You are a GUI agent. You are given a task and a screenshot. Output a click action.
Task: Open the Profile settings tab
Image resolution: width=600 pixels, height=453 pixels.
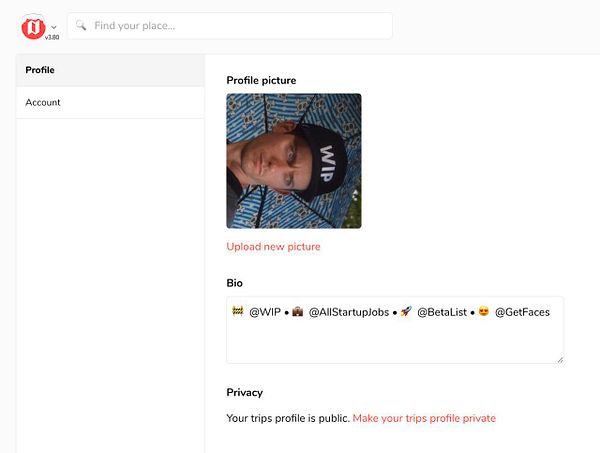point(40,70)
